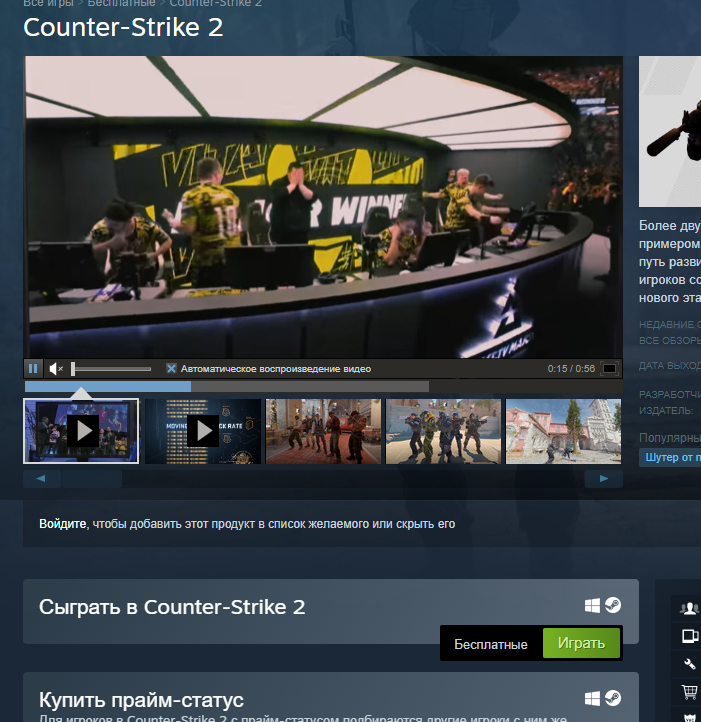Screen dimensions: 701x722
Task: Enter fullscreen video mode
Action: click(x=609, y=369)
